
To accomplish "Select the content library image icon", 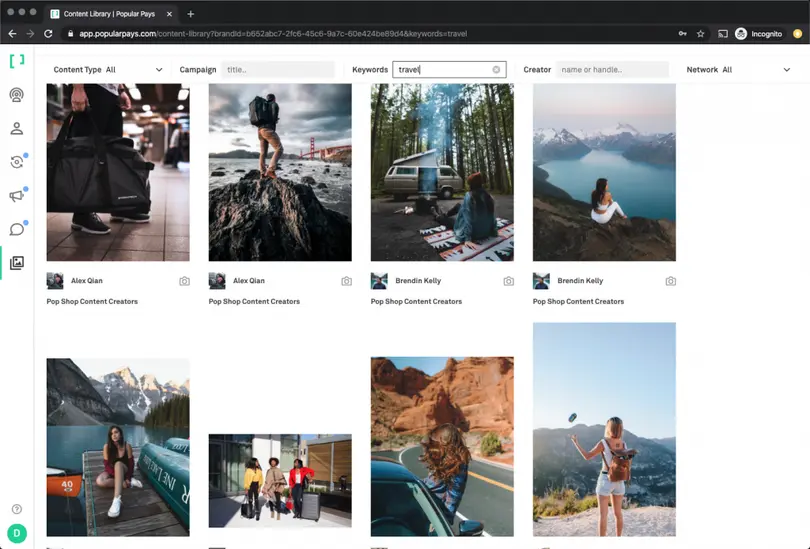I will pos(16,263).
